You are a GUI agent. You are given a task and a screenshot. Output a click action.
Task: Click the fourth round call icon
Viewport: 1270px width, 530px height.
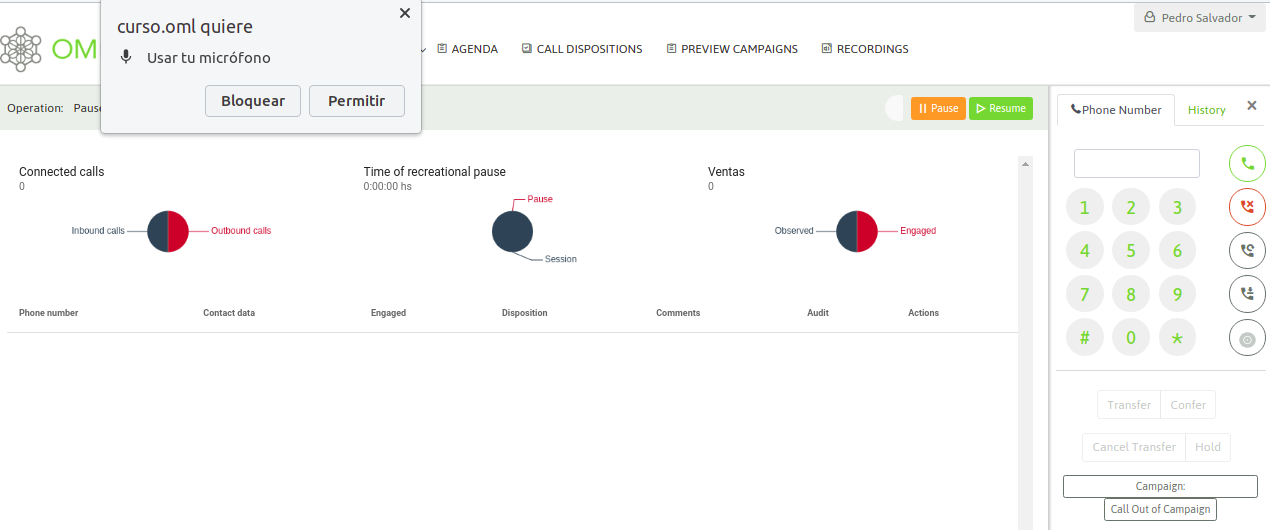click(x=1247, y=294)
